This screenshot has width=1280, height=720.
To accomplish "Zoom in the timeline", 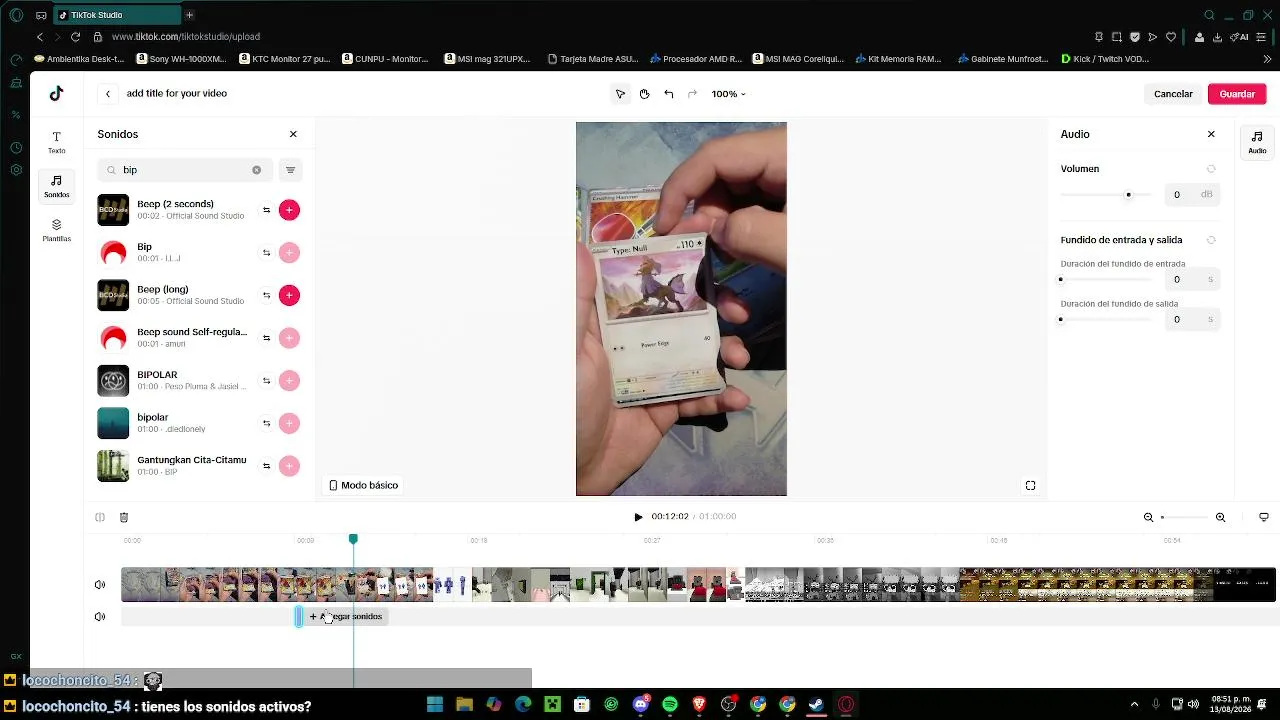I will (x=1220, y=517).
